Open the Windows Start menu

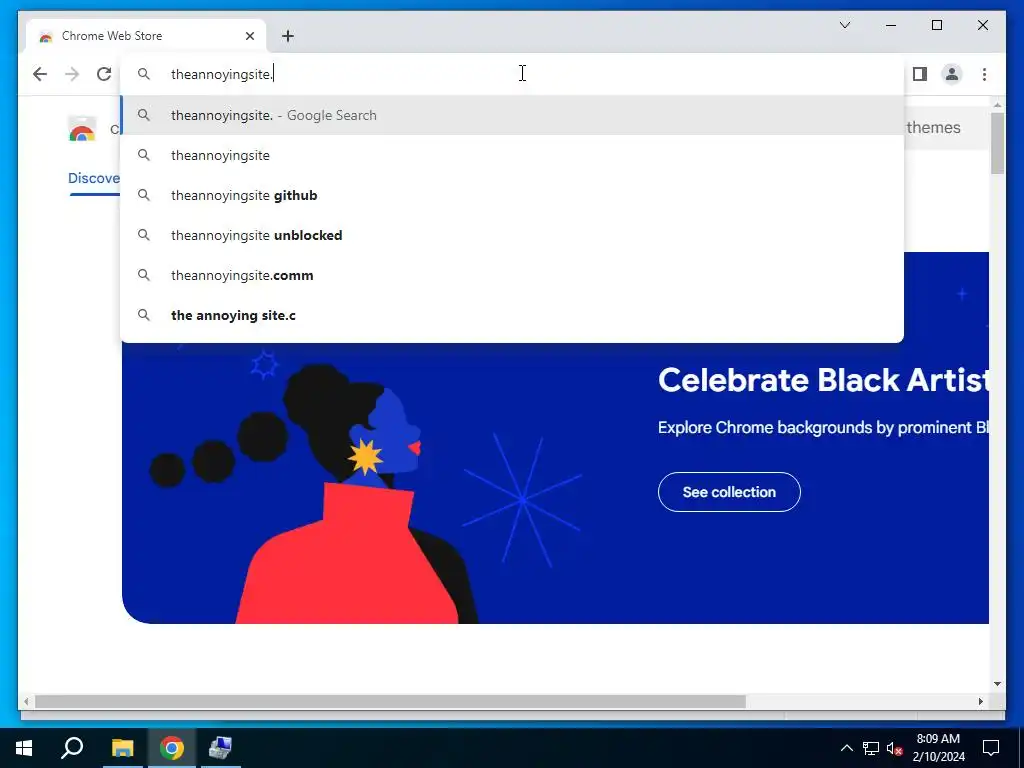pos(24,748)
